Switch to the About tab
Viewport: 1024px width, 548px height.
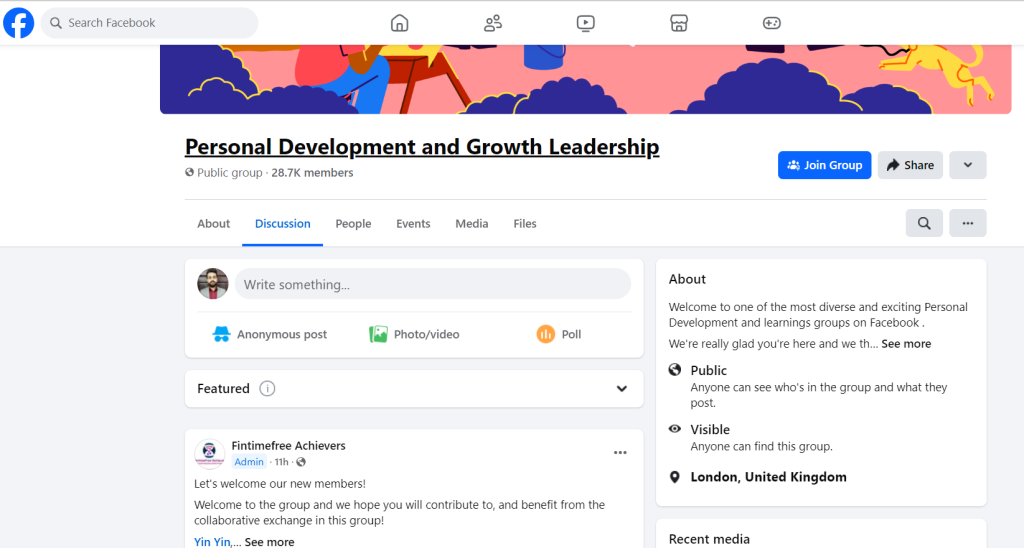tap(214, 223)
